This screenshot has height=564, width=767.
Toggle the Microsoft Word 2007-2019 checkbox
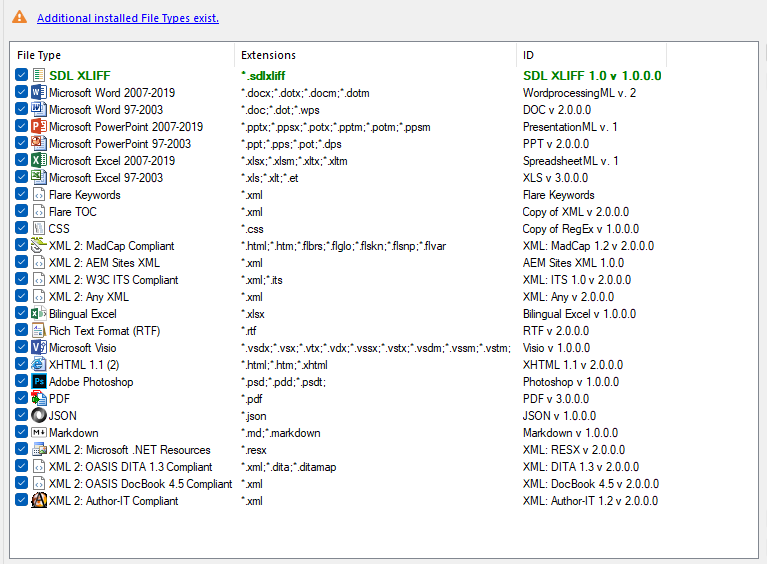pos(21,92)
